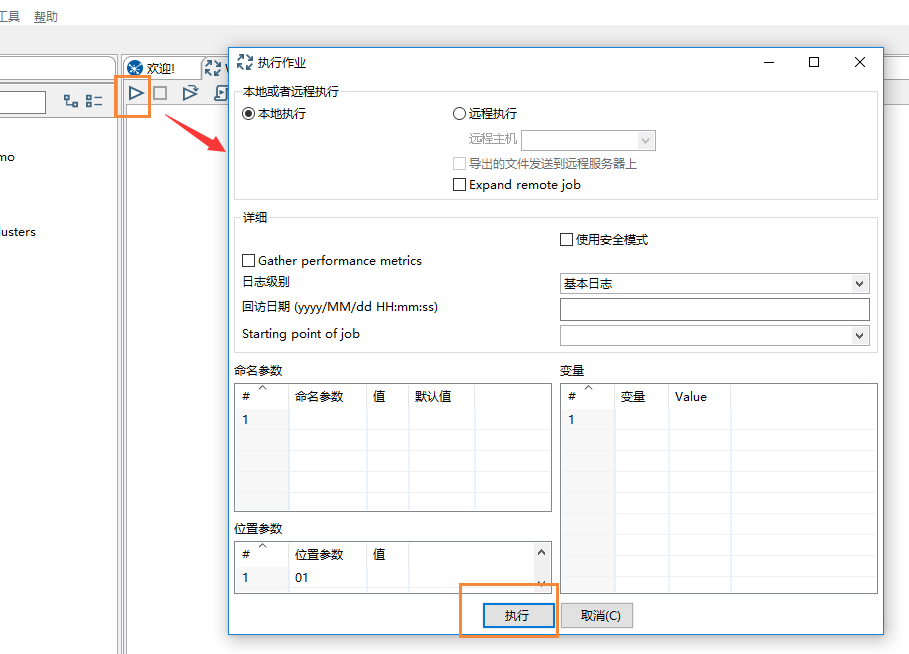Click the replay job toolbar icon
909x654 pixels.
221,93
